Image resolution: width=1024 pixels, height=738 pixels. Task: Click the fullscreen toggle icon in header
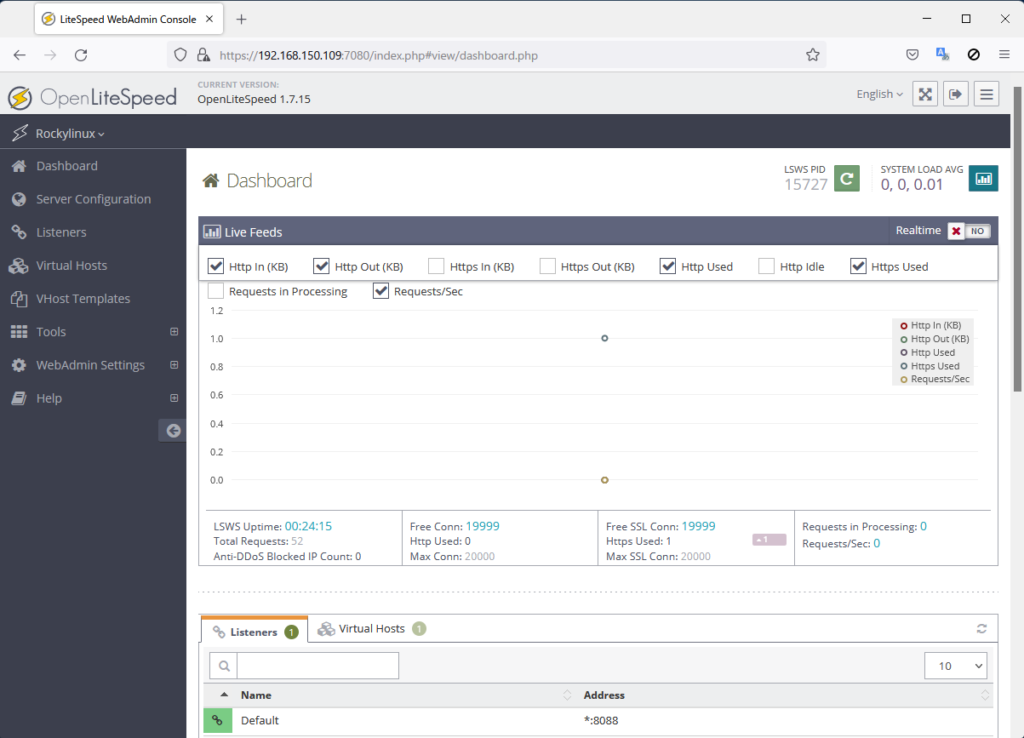click(x=926, y=94)
